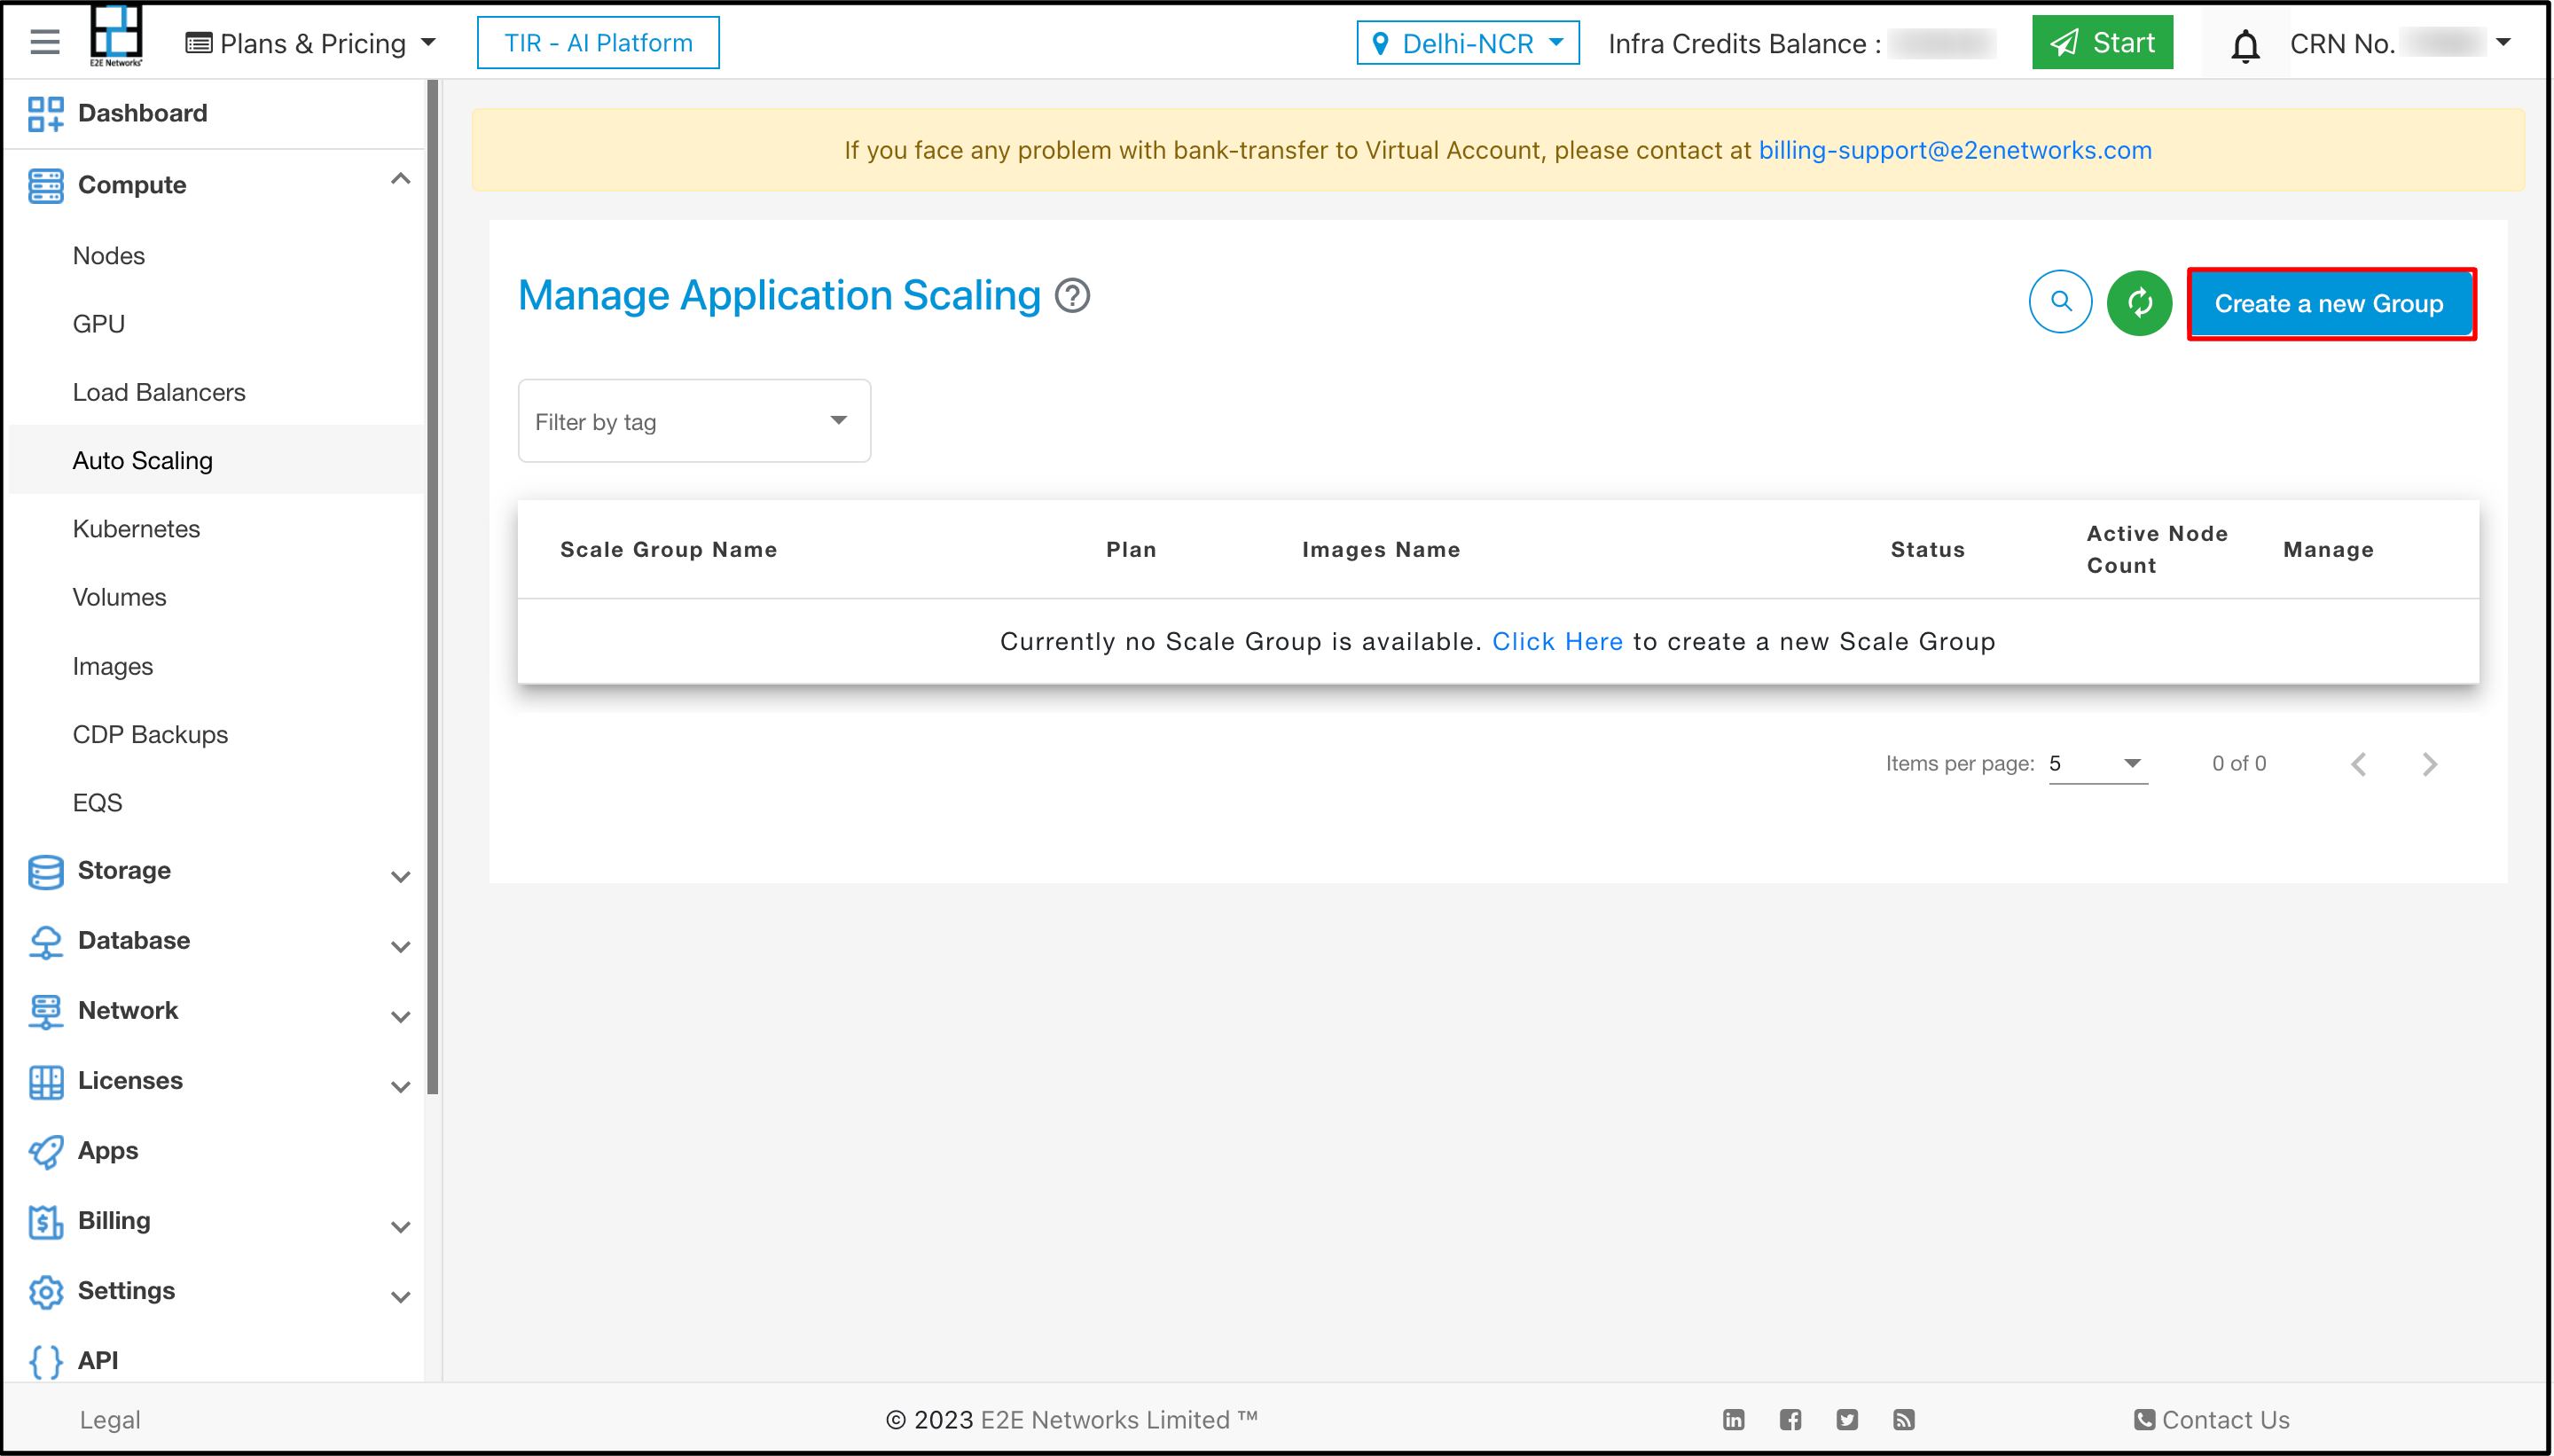Image resolution: width=2554 pixels, height=1456 pixels.
Task: Click the Images Name column header
Action: [x=1380, y=549]
